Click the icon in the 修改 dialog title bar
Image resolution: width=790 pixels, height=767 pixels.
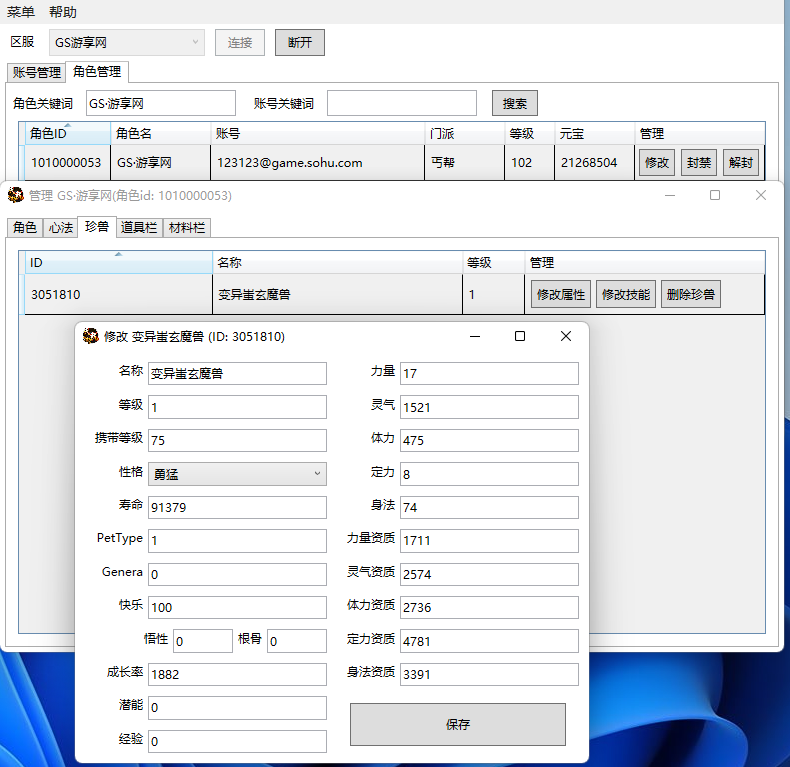(90, 337)
